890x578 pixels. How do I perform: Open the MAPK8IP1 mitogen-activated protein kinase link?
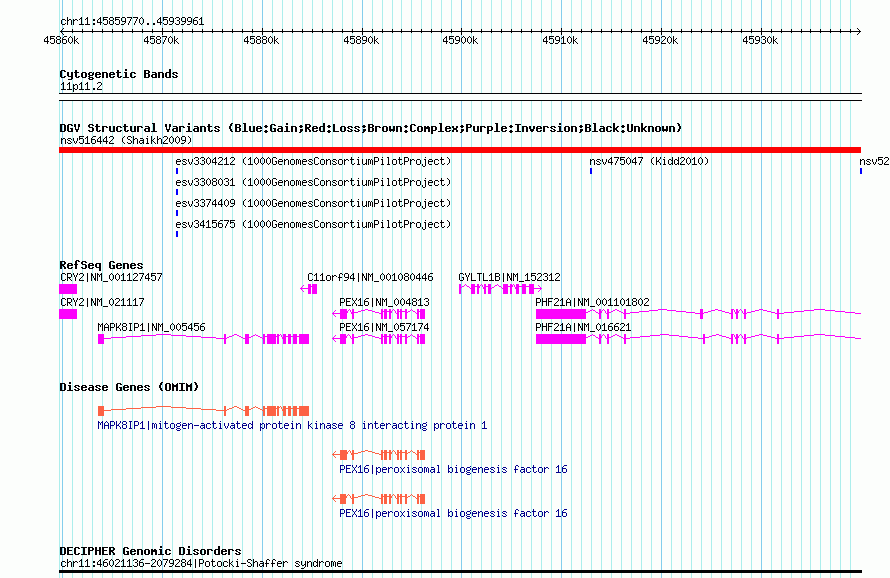[292, 425]
